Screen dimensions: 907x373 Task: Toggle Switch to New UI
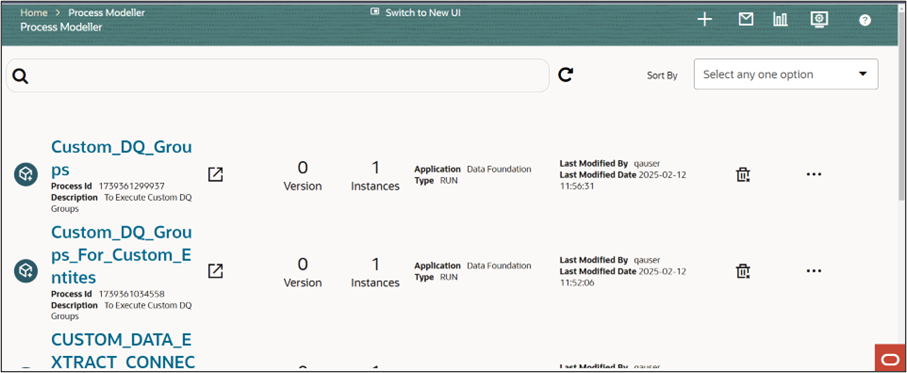click(416, 12)
